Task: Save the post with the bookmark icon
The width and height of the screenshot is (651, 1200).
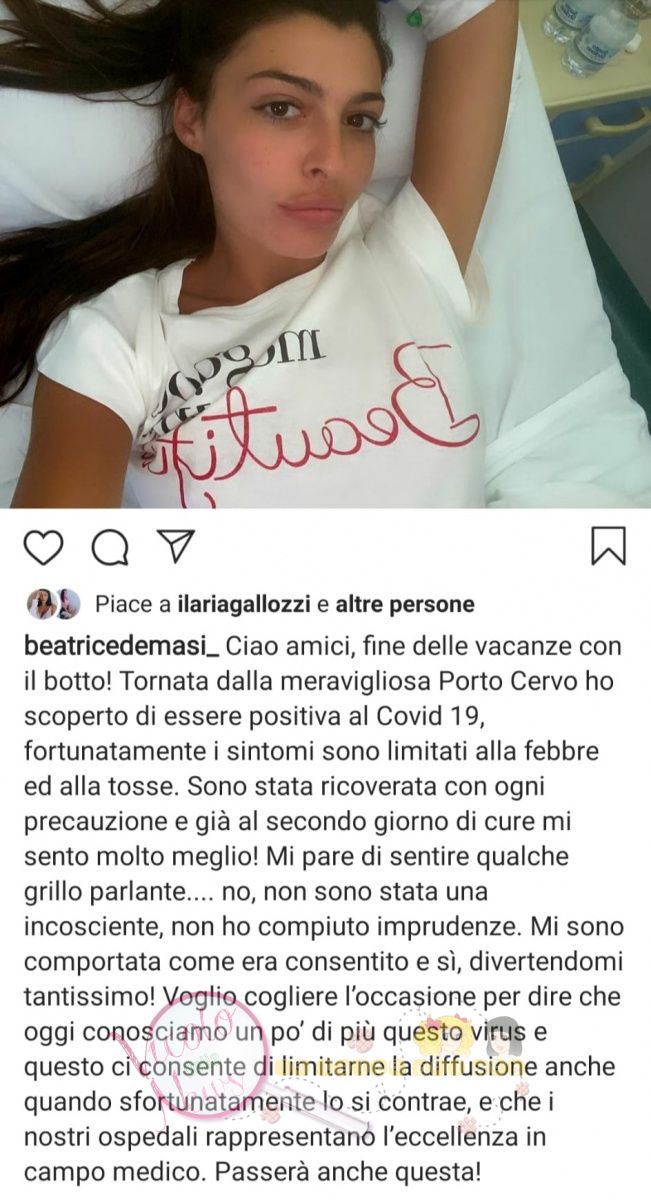Action: 608,545
